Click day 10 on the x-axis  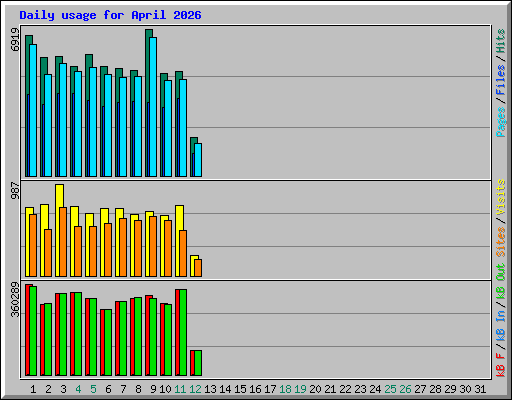tap(165, 389)
